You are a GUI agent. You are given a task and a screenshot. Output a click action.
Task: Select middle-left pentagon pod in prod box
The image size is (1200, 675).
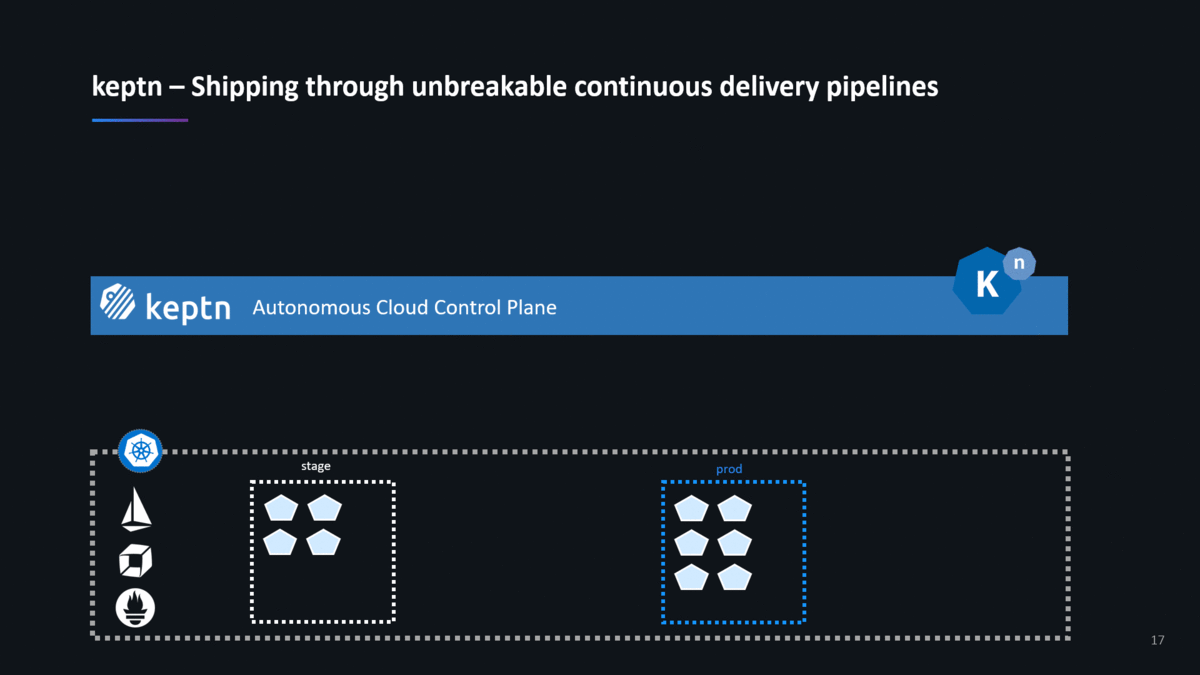pyautogui.click(x=692, y=542)
